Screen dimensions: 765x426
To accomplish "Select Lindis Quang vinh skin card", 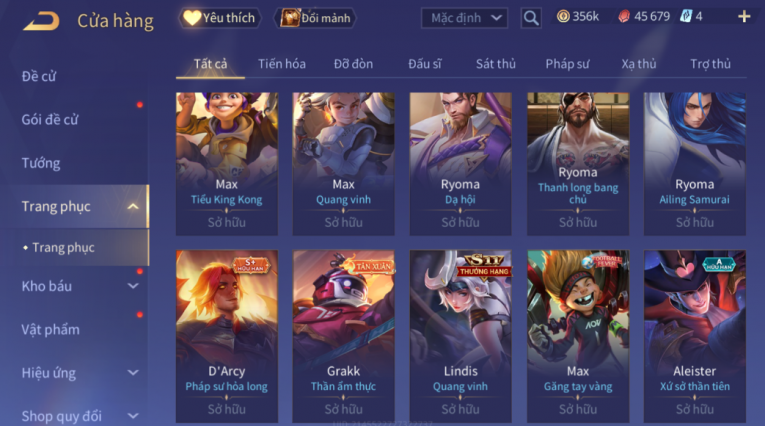I will pyautogui.click(x=461, y=336).
